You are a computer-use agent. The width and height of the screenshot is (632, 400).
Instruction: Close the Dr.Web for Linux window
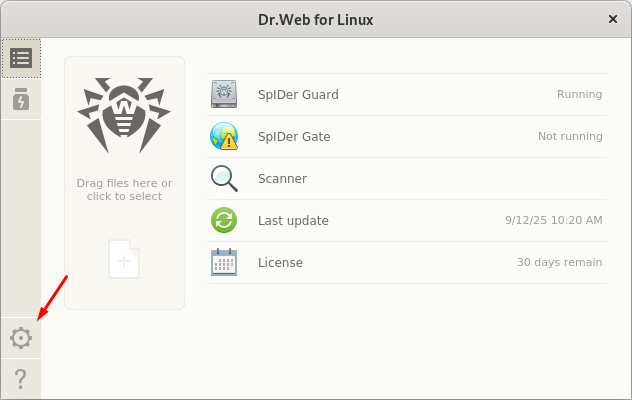[613, 19]
